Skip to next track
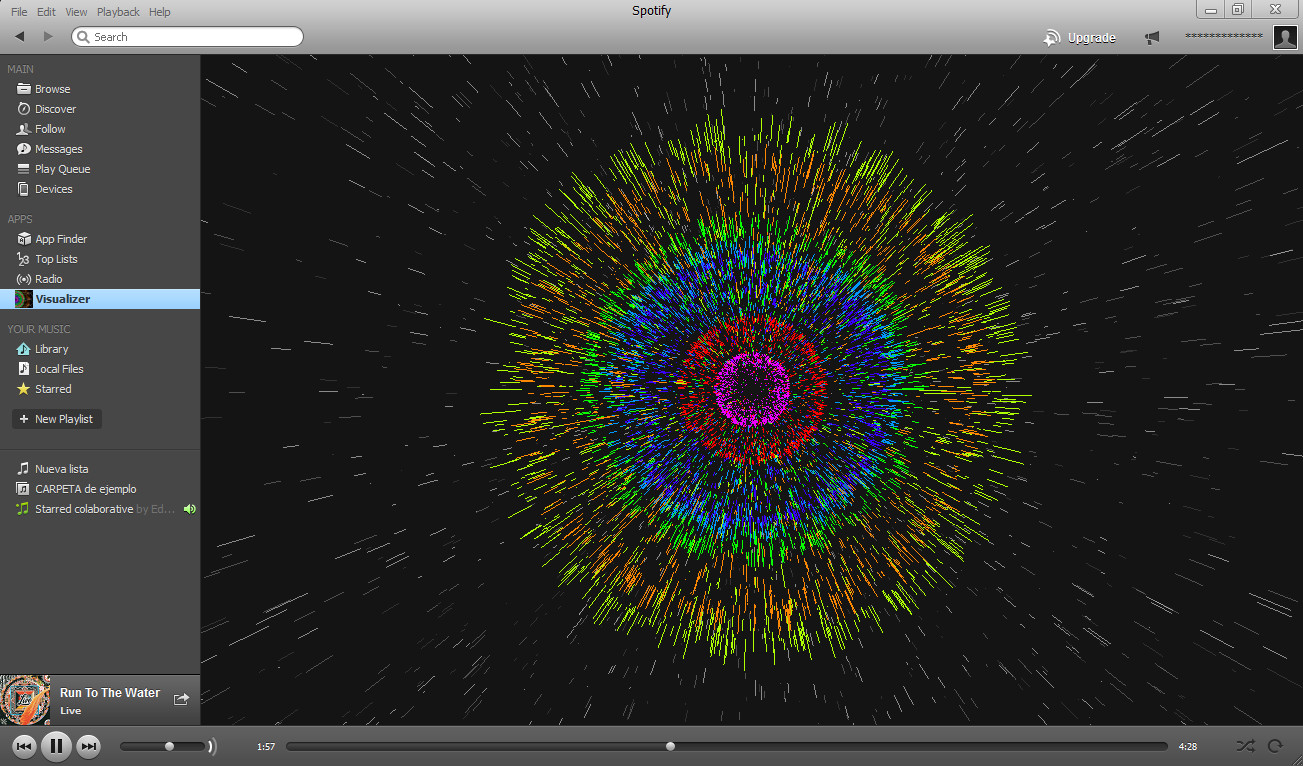This screenshot has height=766, width=1303. coord(88,746)
